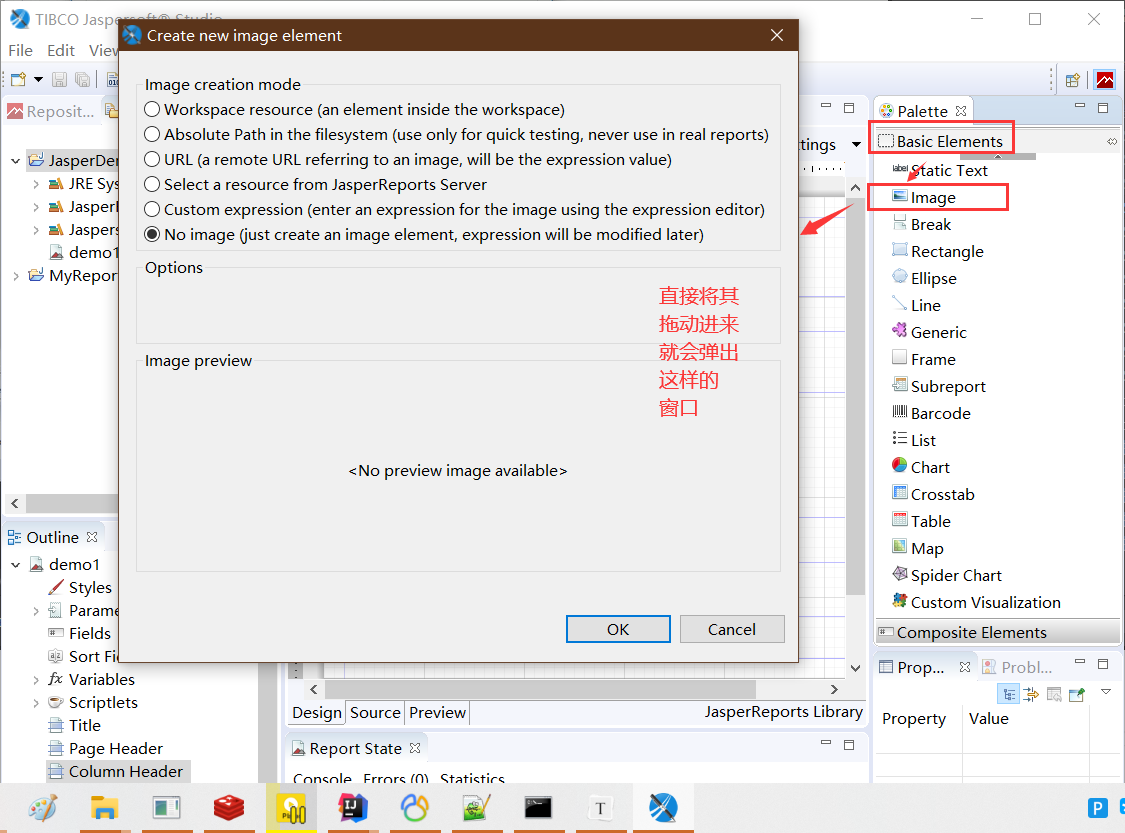Collapse the demo1 tree in Outline
The height and width of the screenshot is (833, 1125).
point(16,565)
